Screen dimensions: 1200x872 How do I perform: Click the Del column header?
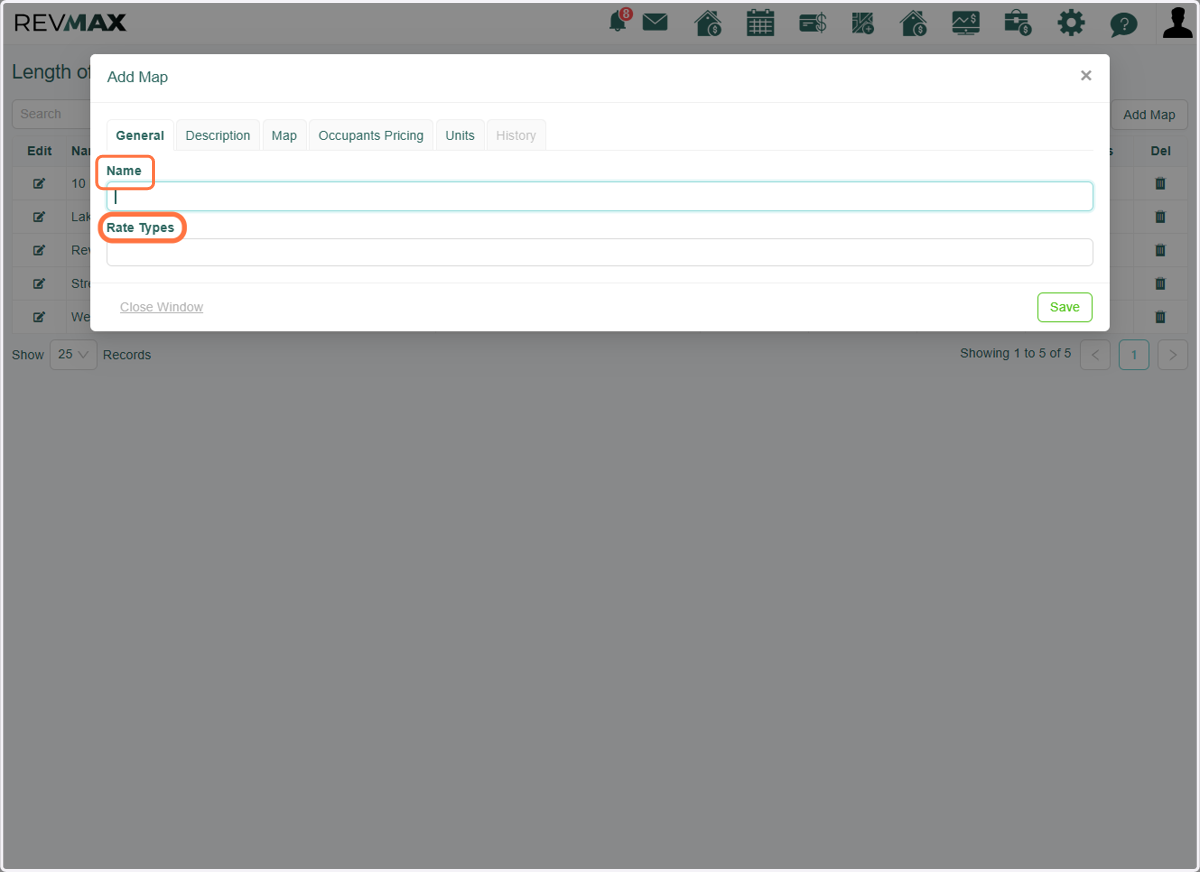click(1160, 151)
